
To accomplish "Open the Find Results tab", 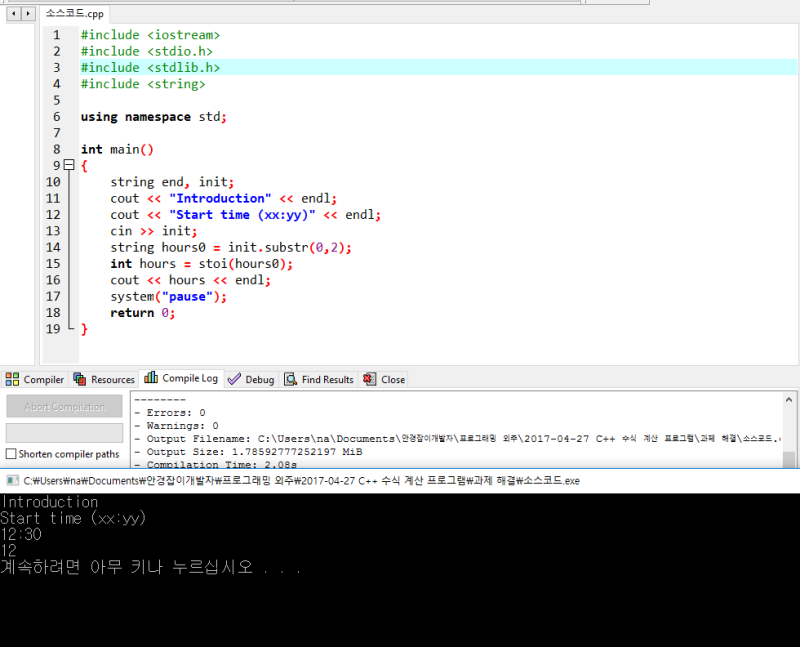I will pyautogui.click(x=319, y=380).
